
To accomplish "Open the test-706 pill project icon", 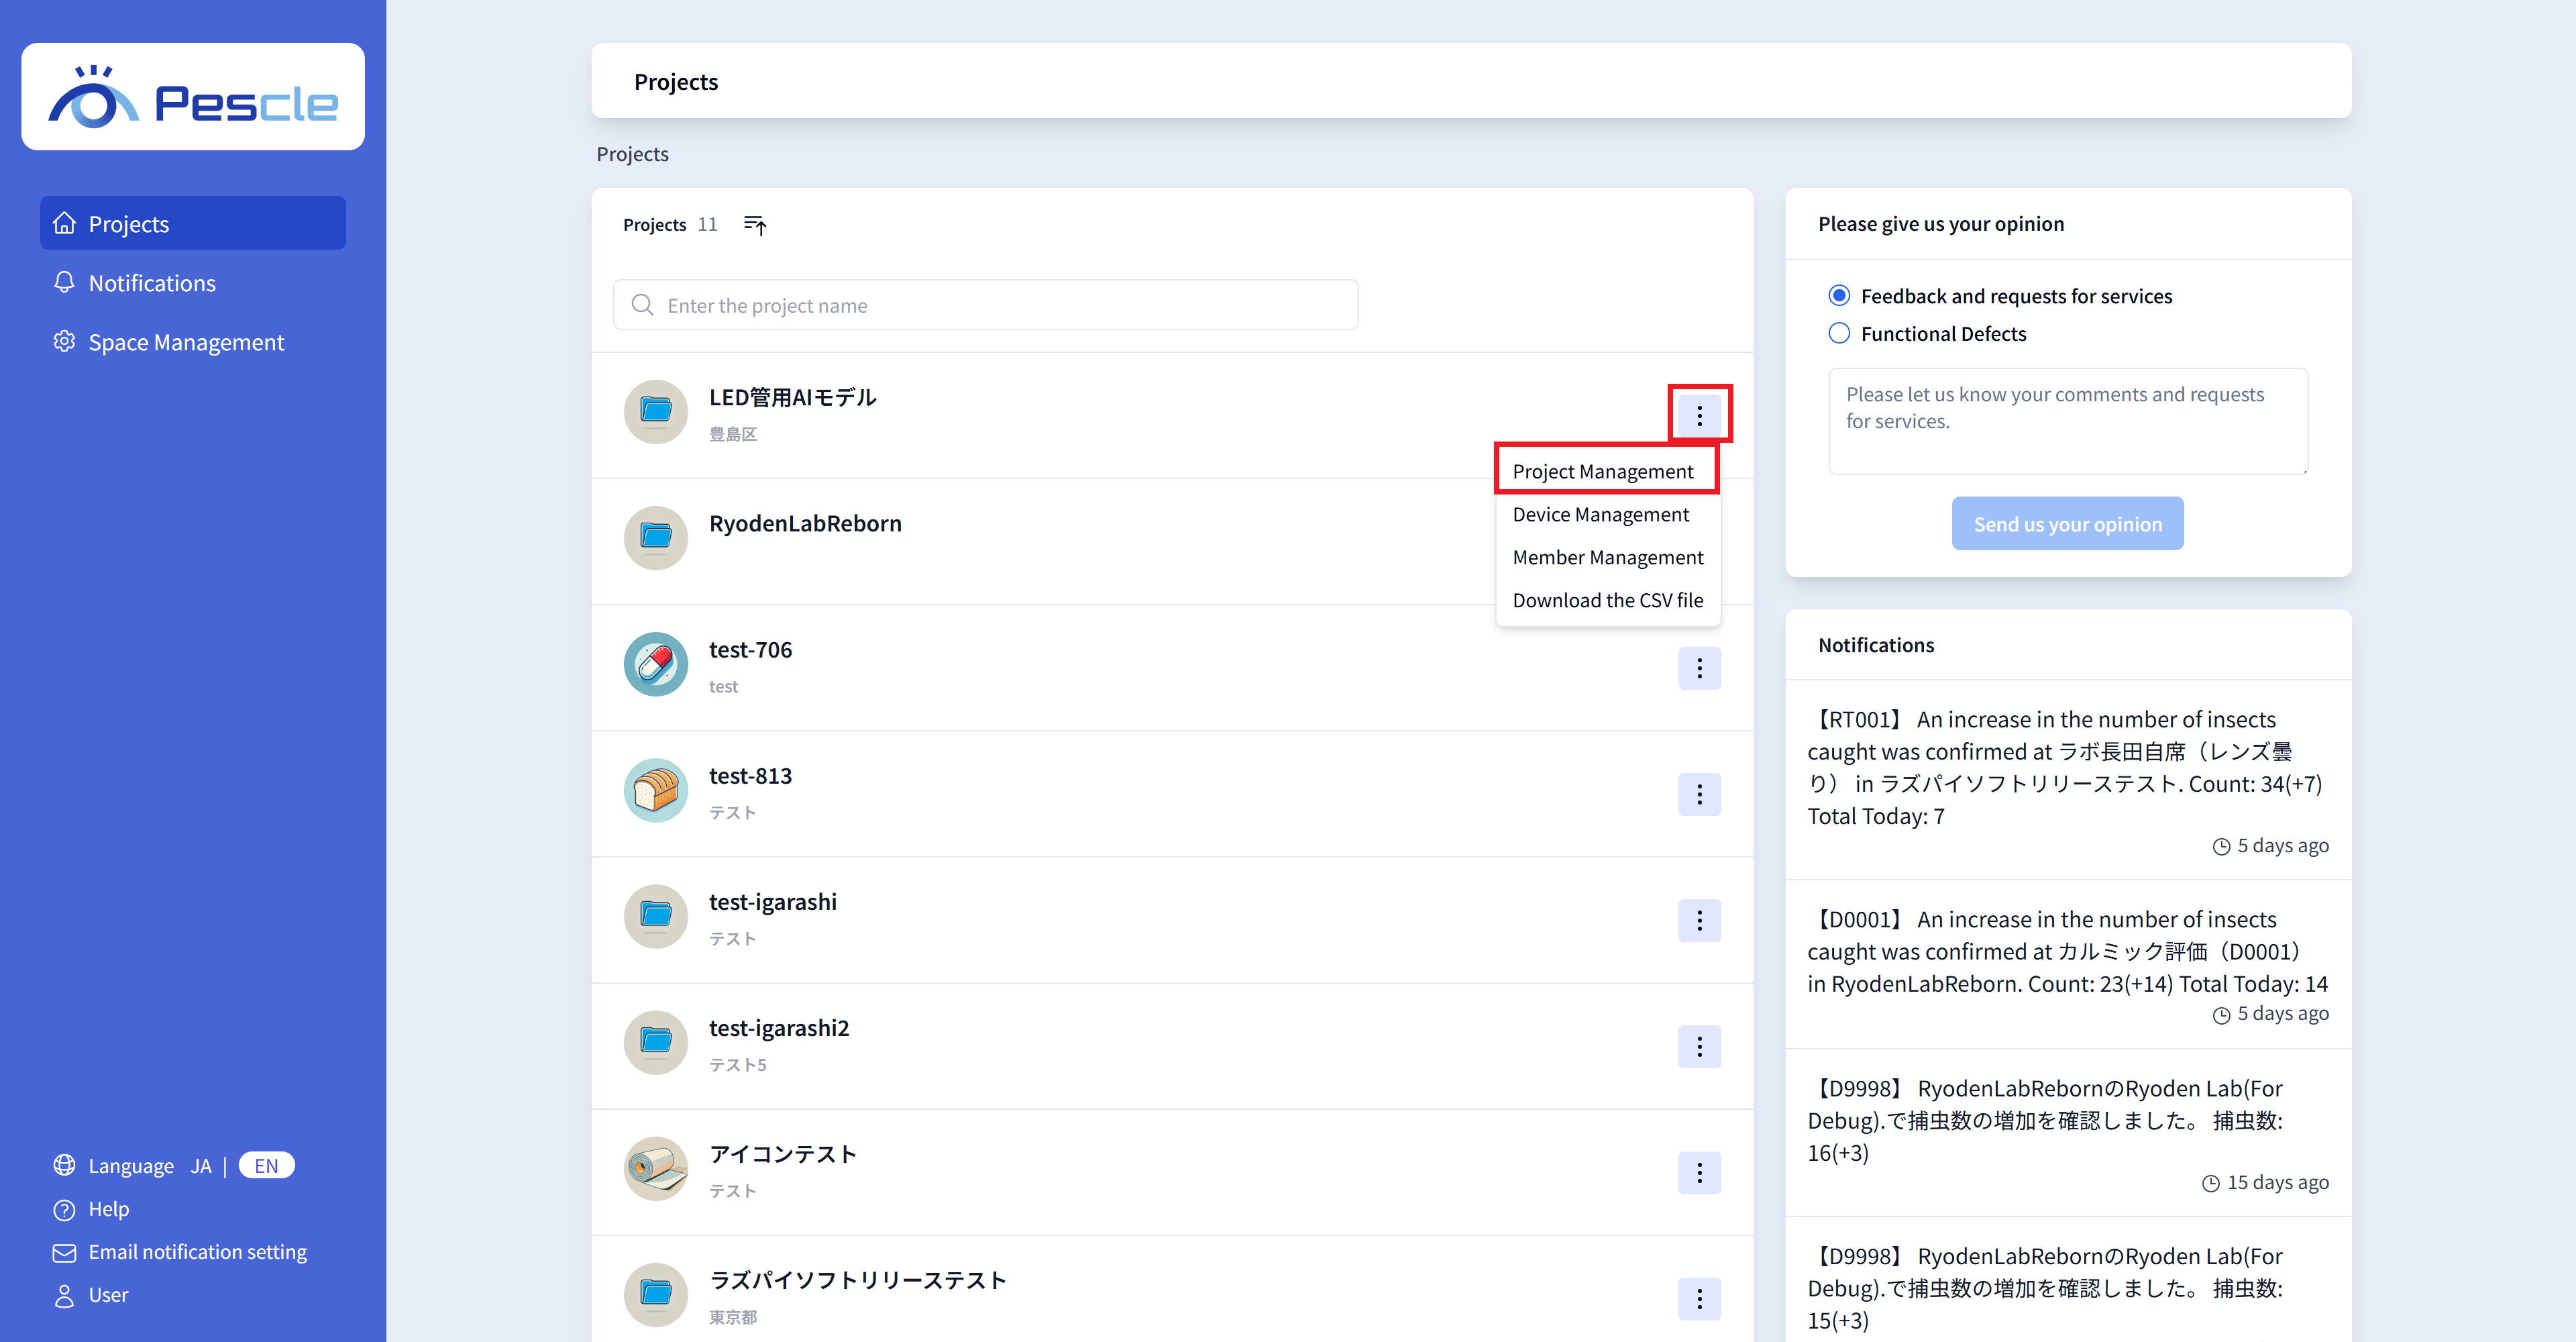I will [655, 665].
